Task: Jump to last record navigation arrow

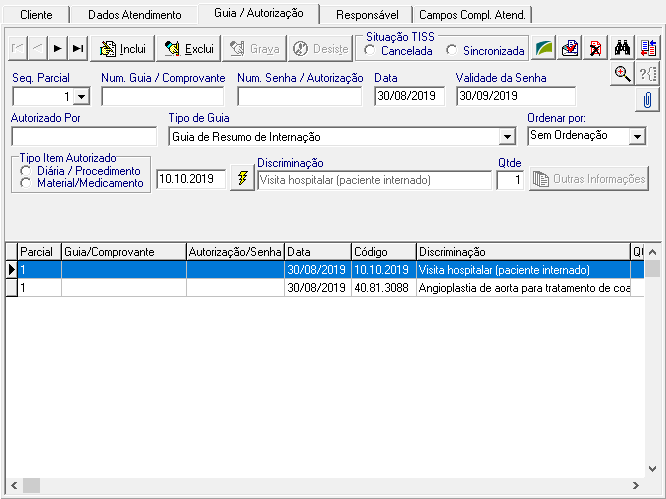Action: coord(78,48)
